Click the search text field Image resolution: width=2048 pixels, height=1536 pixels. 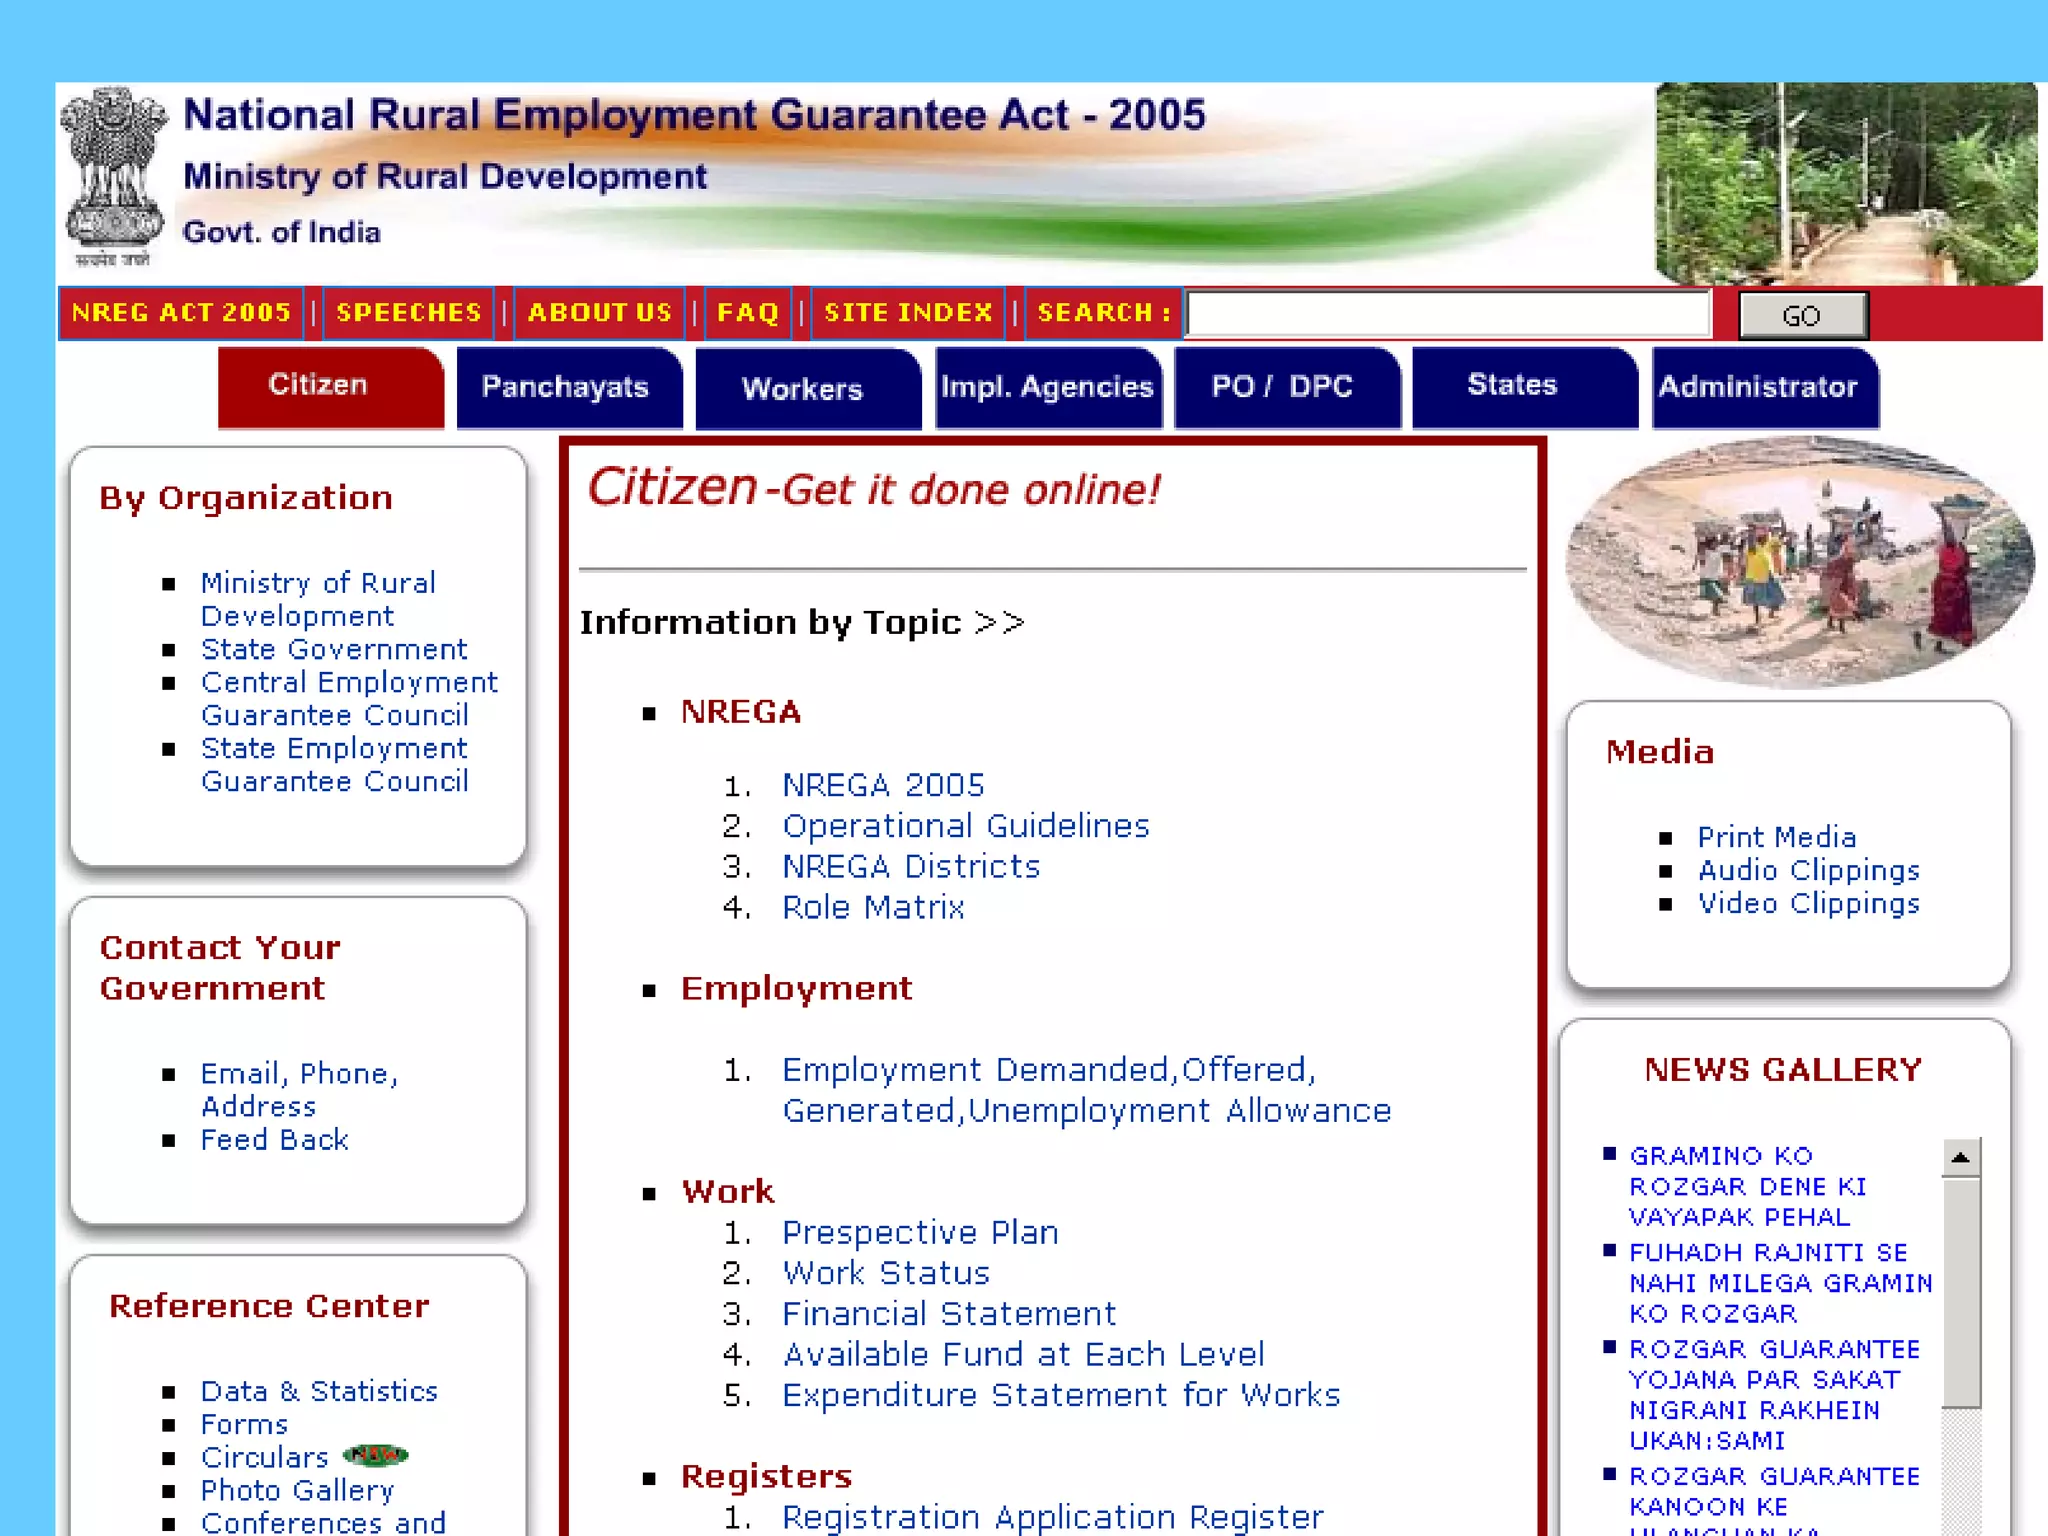(x=1448, y=314)
